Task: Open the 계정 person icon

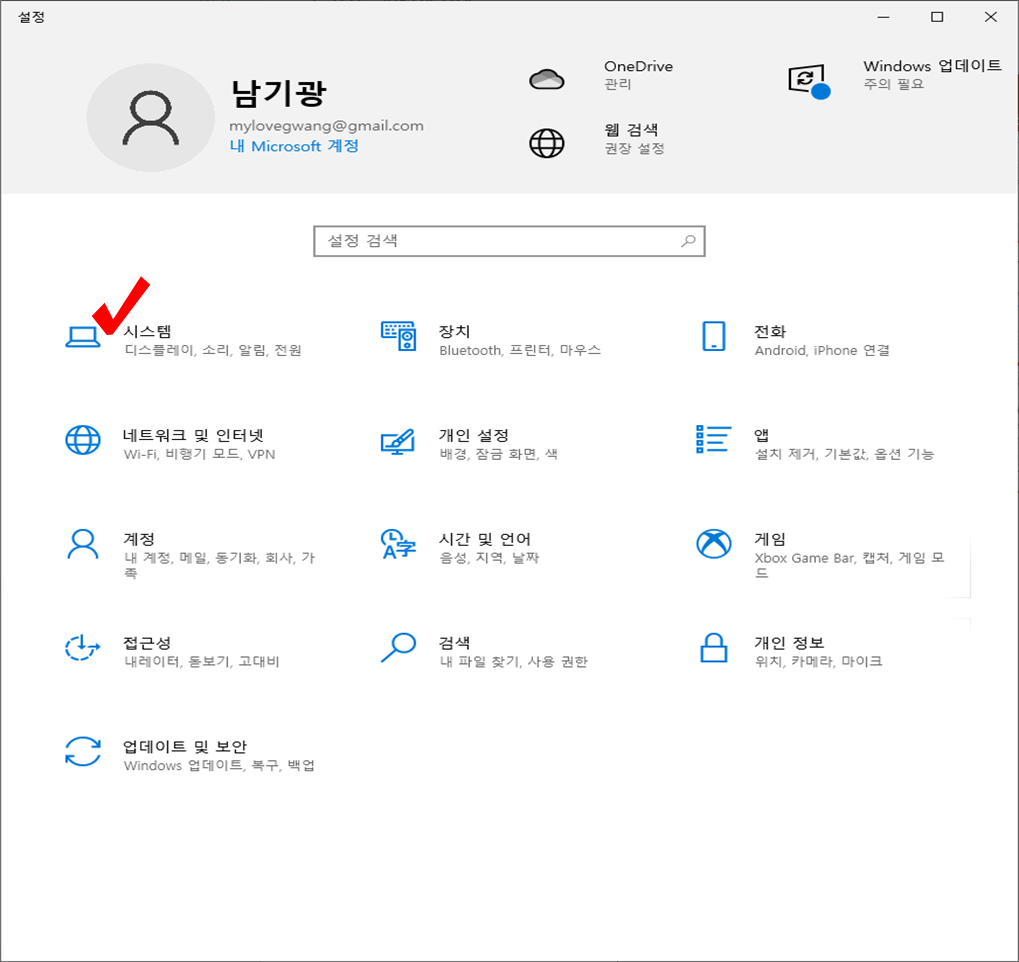Action: pos(83,544)
